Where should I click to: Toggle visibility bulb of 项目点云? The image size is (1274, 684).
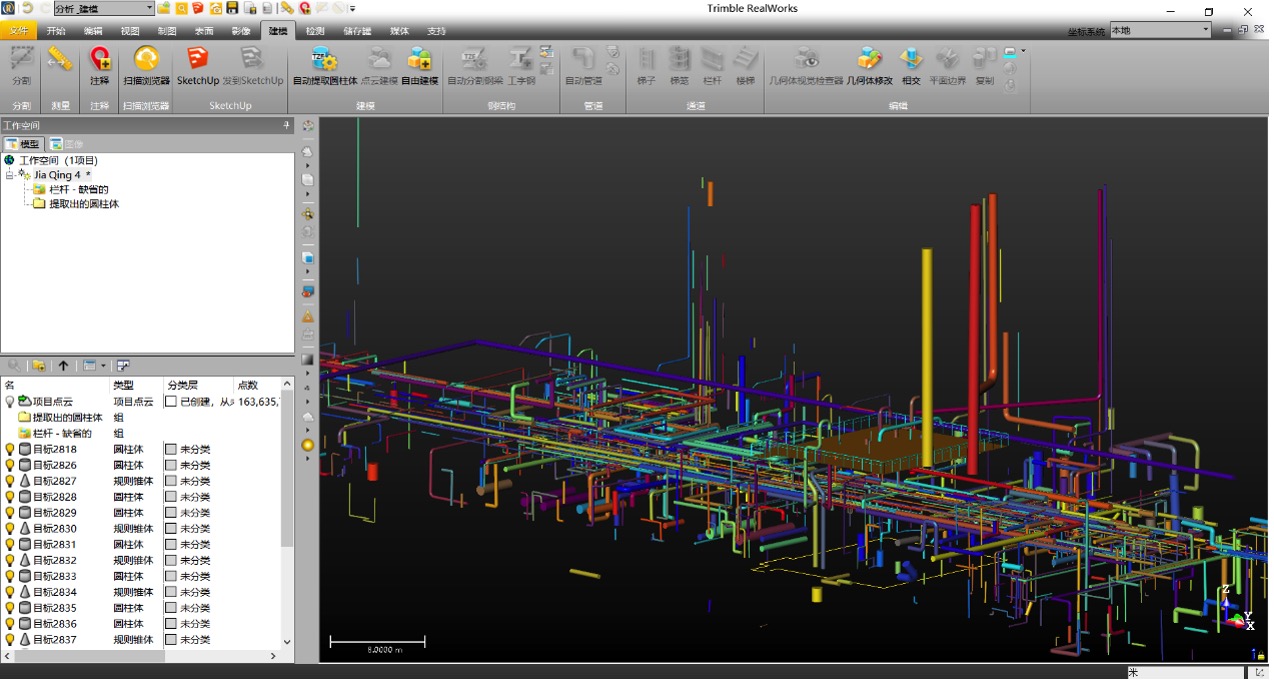point(10,401)
